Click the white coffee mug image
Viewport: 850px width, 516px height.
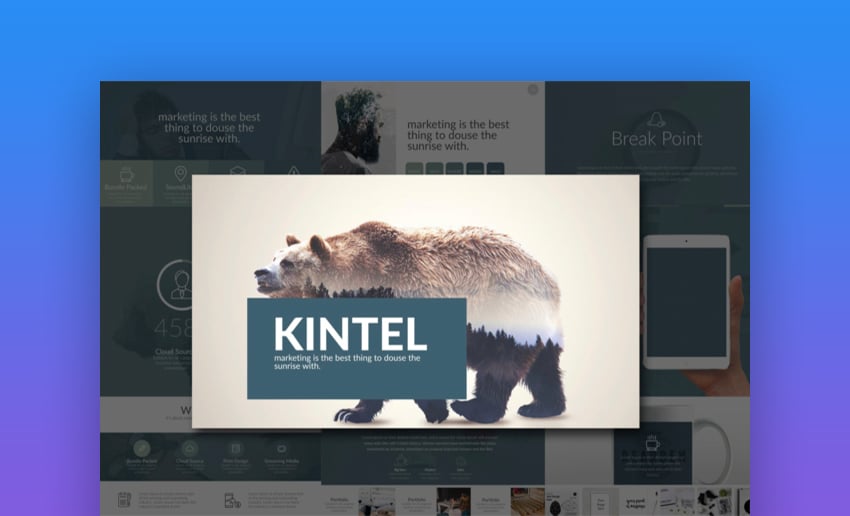click(722, 450)
